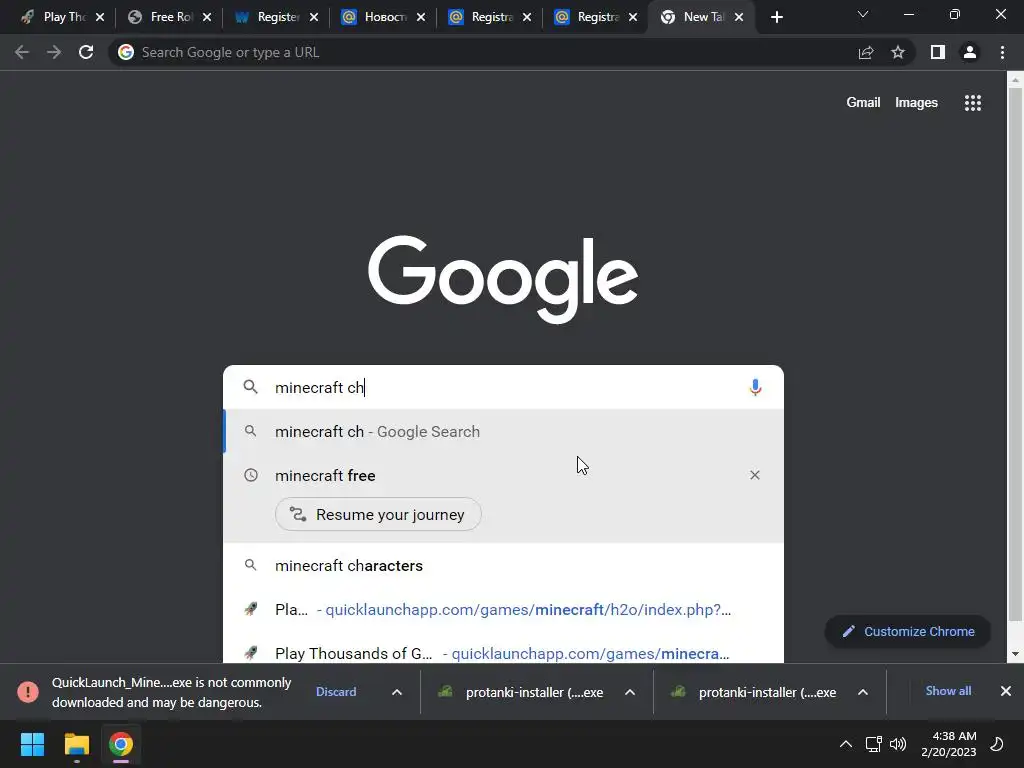Select 'minecraft free' suggestion

[x=503, y=475]
